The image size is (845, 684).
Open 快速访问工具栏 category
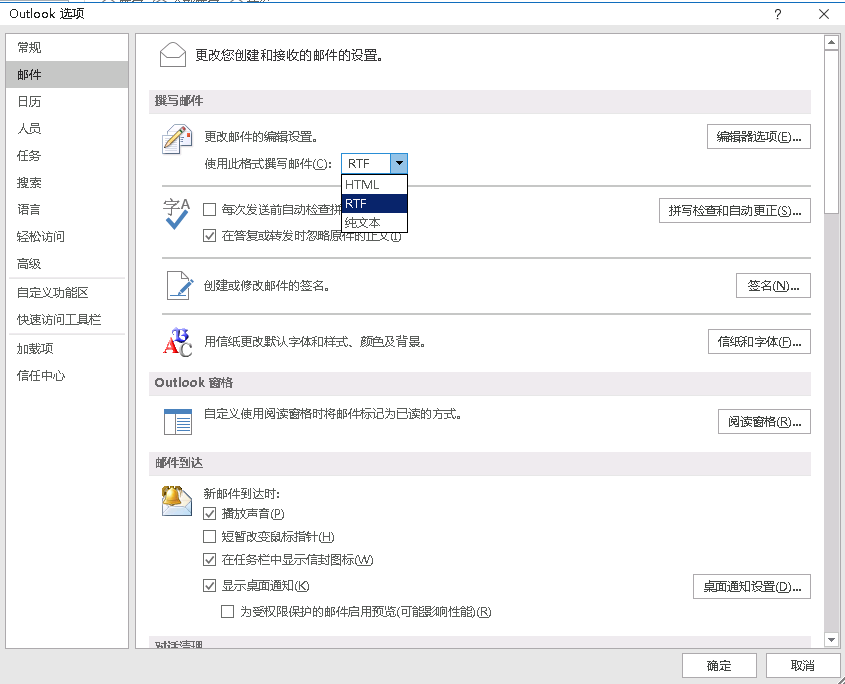coord(67,320)
